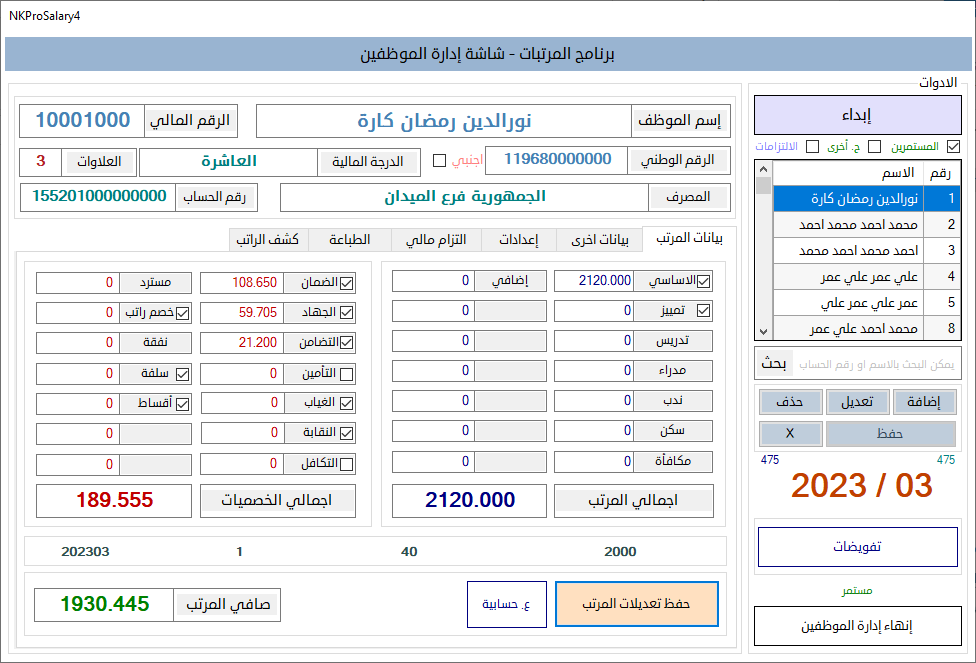Toggle the الغياب deduction checkbox
This screenshot has width=976, height=663.
pyautogui.click(x=347, y=403)
